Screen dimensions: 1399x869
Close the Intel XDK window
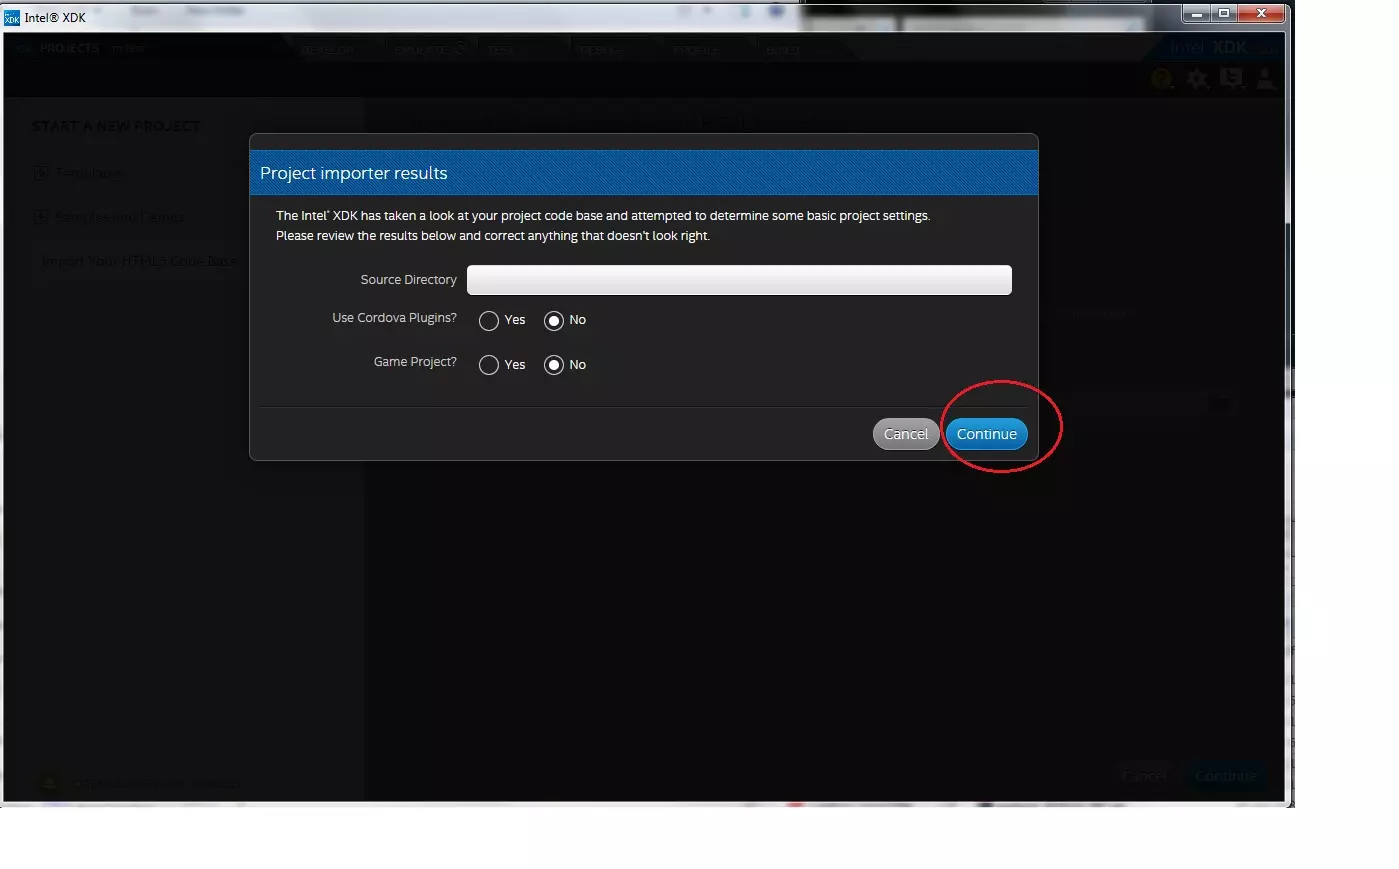pyautogui.click(x=1262, y=13)
